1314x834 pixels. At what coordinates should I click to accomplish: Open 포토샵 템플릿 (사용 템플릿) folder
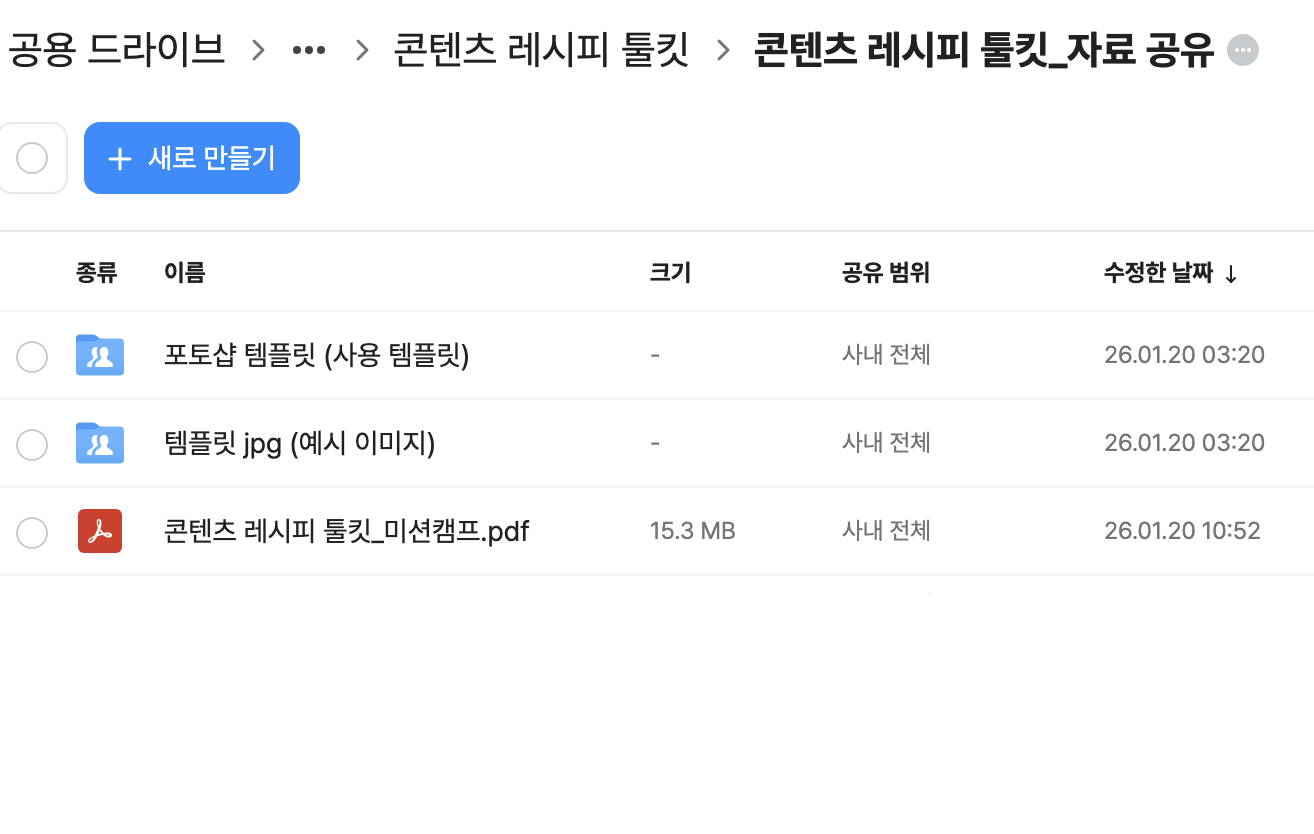click(x=316, y=355)
